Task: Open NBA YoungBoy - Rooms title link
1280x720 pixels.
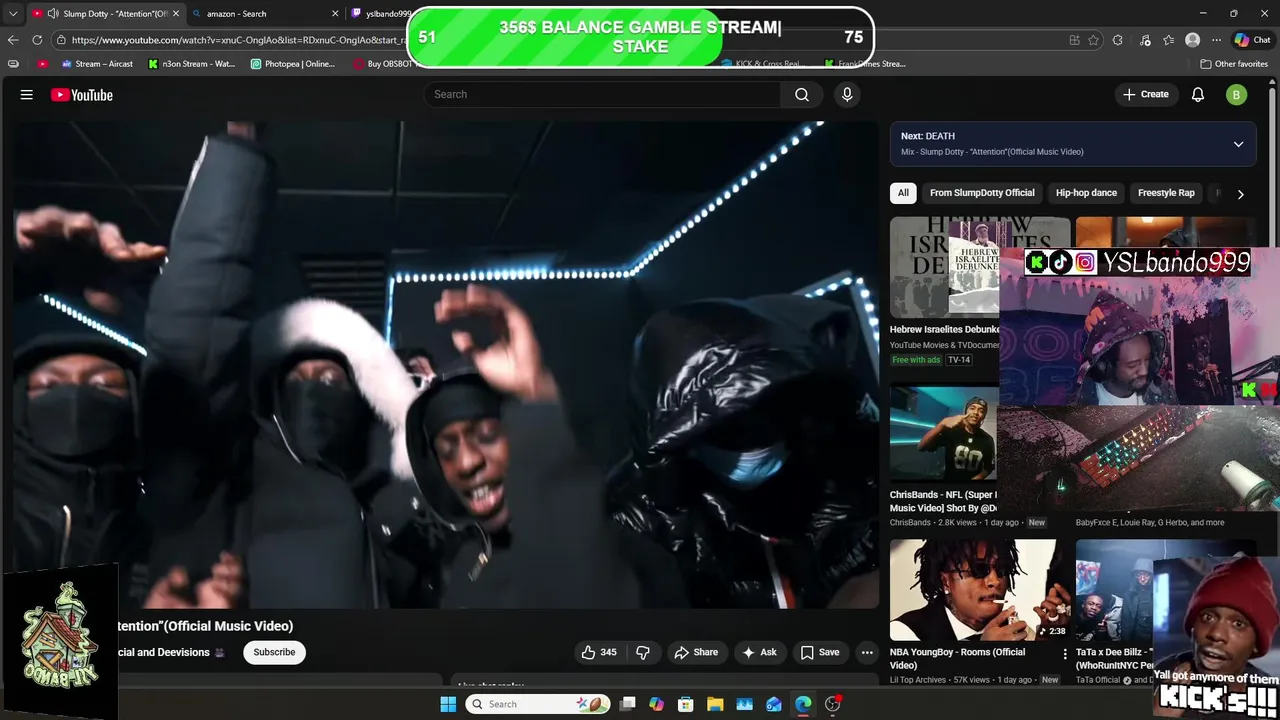Action: pyautogui.click(x=957, y=658)
